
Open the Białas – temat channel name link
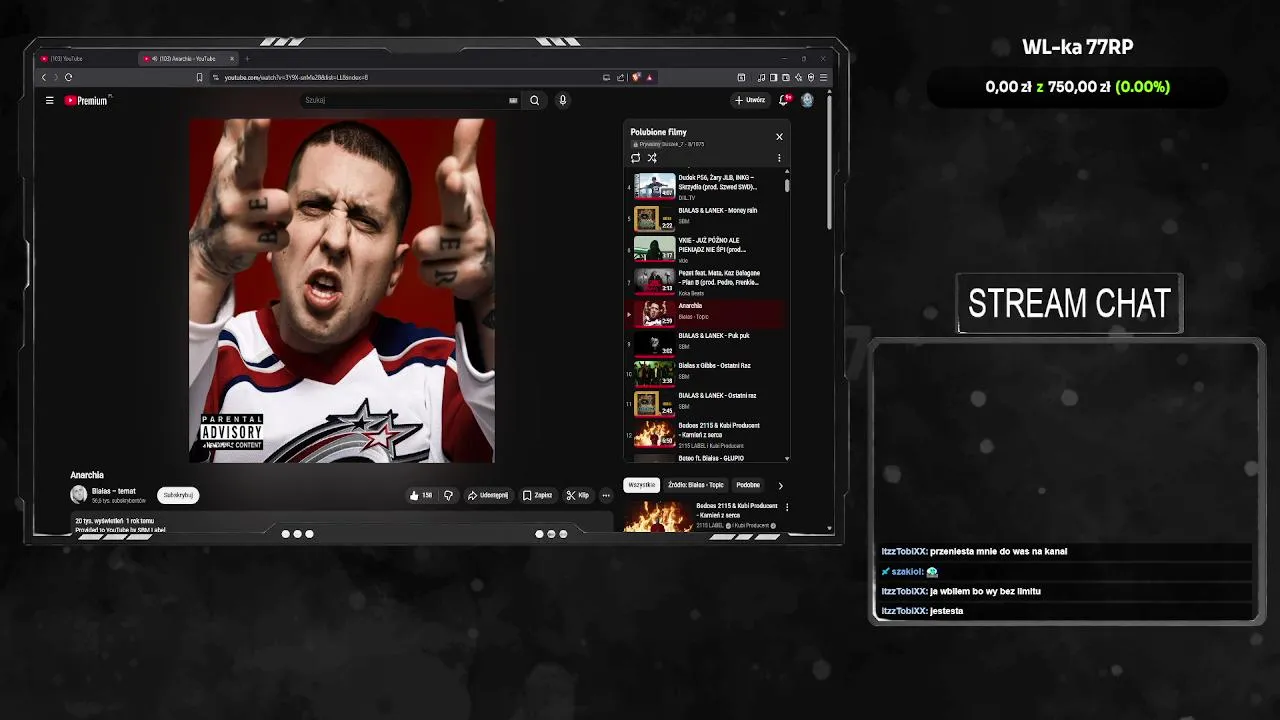pos(113,491)
